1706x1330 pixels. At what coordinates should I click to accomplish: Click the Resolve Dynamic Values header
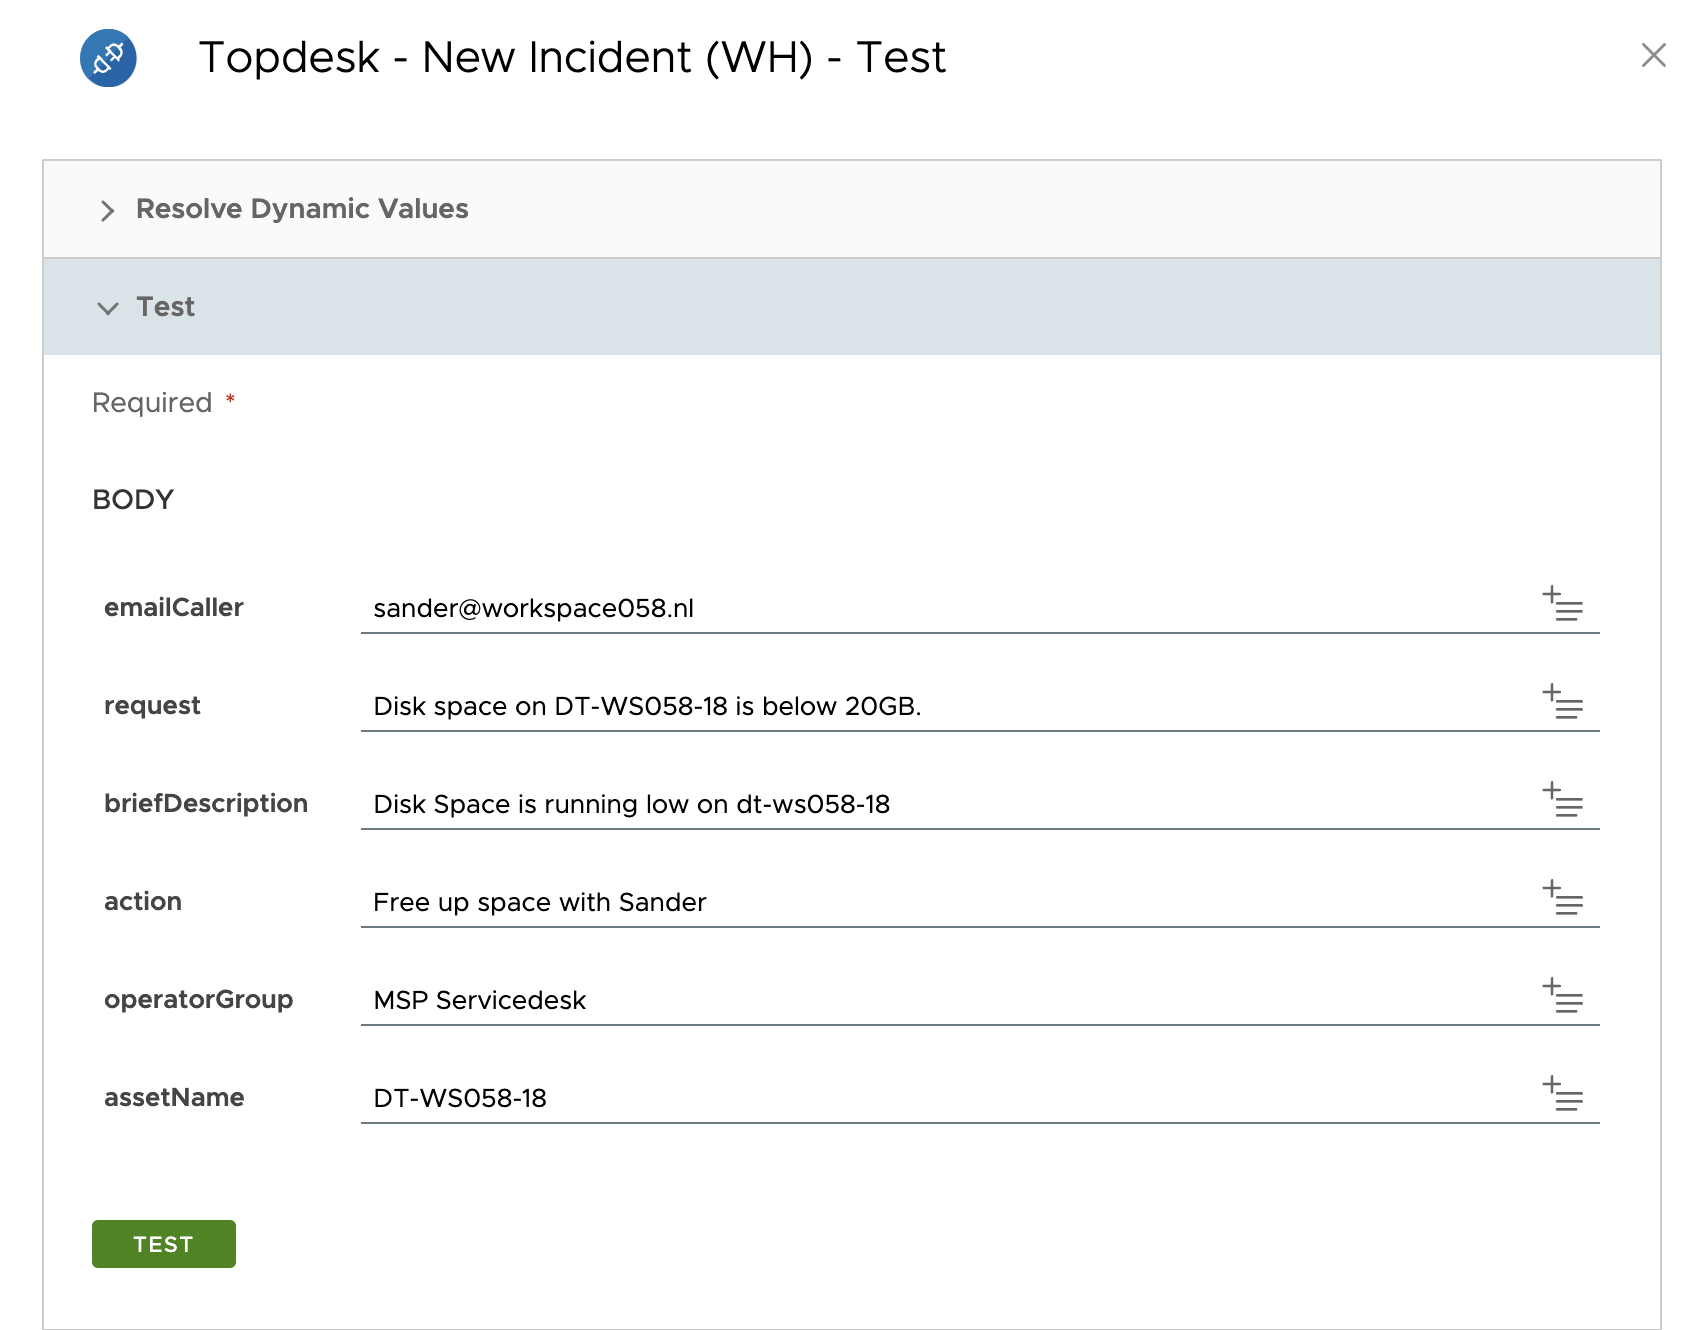(x=302, y=209)
